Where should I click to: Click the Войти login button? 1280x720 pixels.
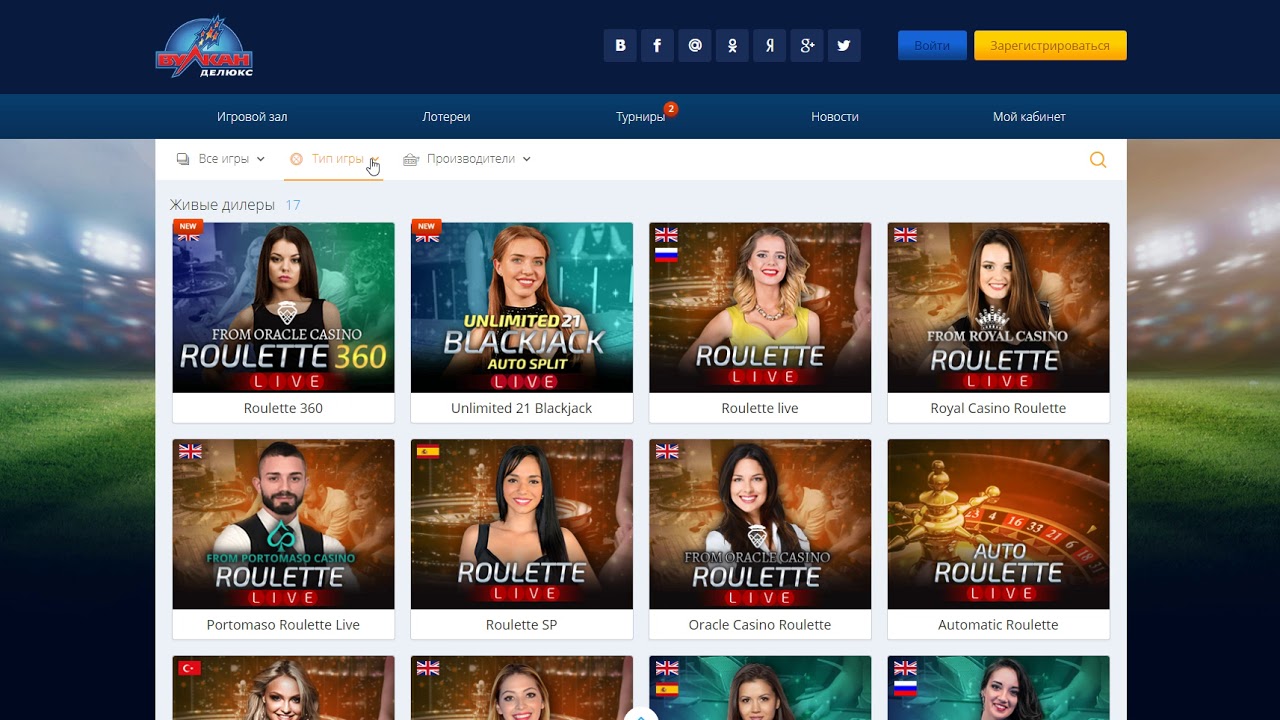(932, 46)
